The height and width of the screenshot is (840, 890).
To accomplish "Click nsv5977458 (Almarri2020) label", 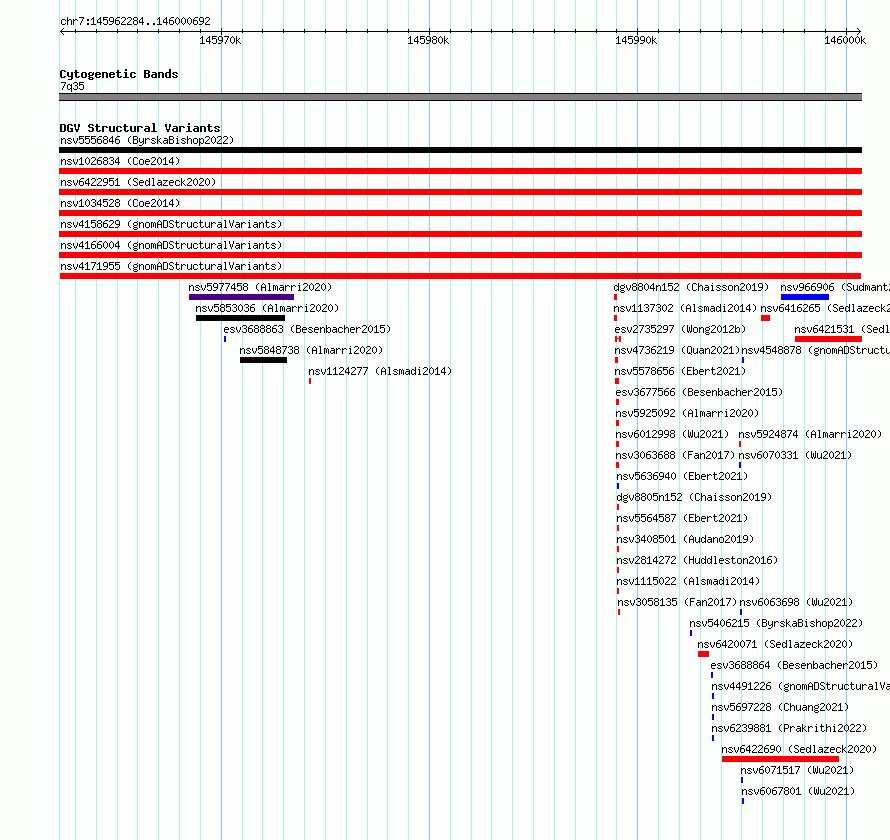I will click(x=260, y=287).
